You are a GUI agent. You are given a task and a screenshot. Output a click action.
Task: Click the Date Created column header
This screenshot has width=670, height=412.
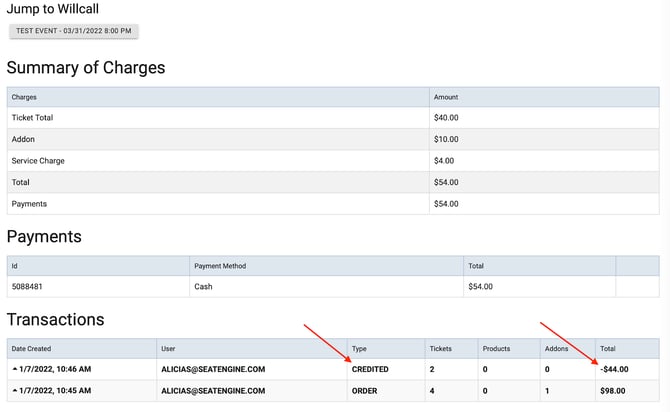31,349
